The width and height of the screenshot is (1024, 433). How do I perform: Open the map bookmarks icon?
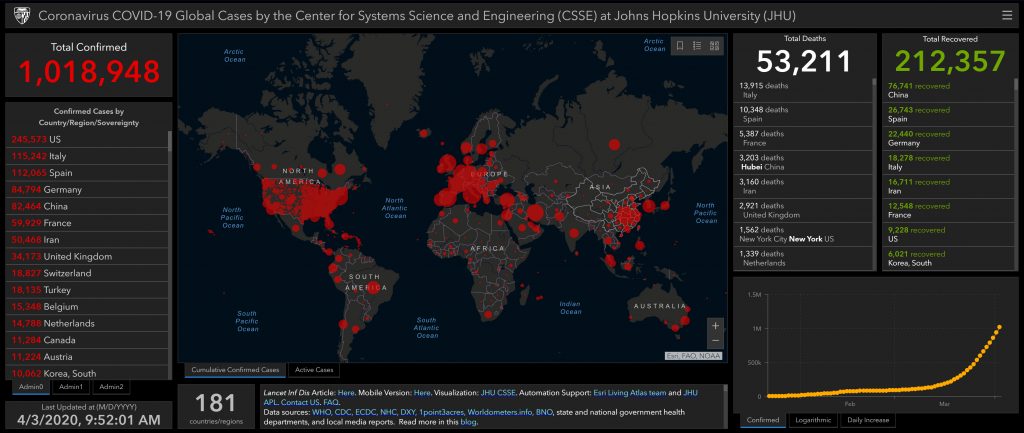pyautogui.click(x=680, y=46)
